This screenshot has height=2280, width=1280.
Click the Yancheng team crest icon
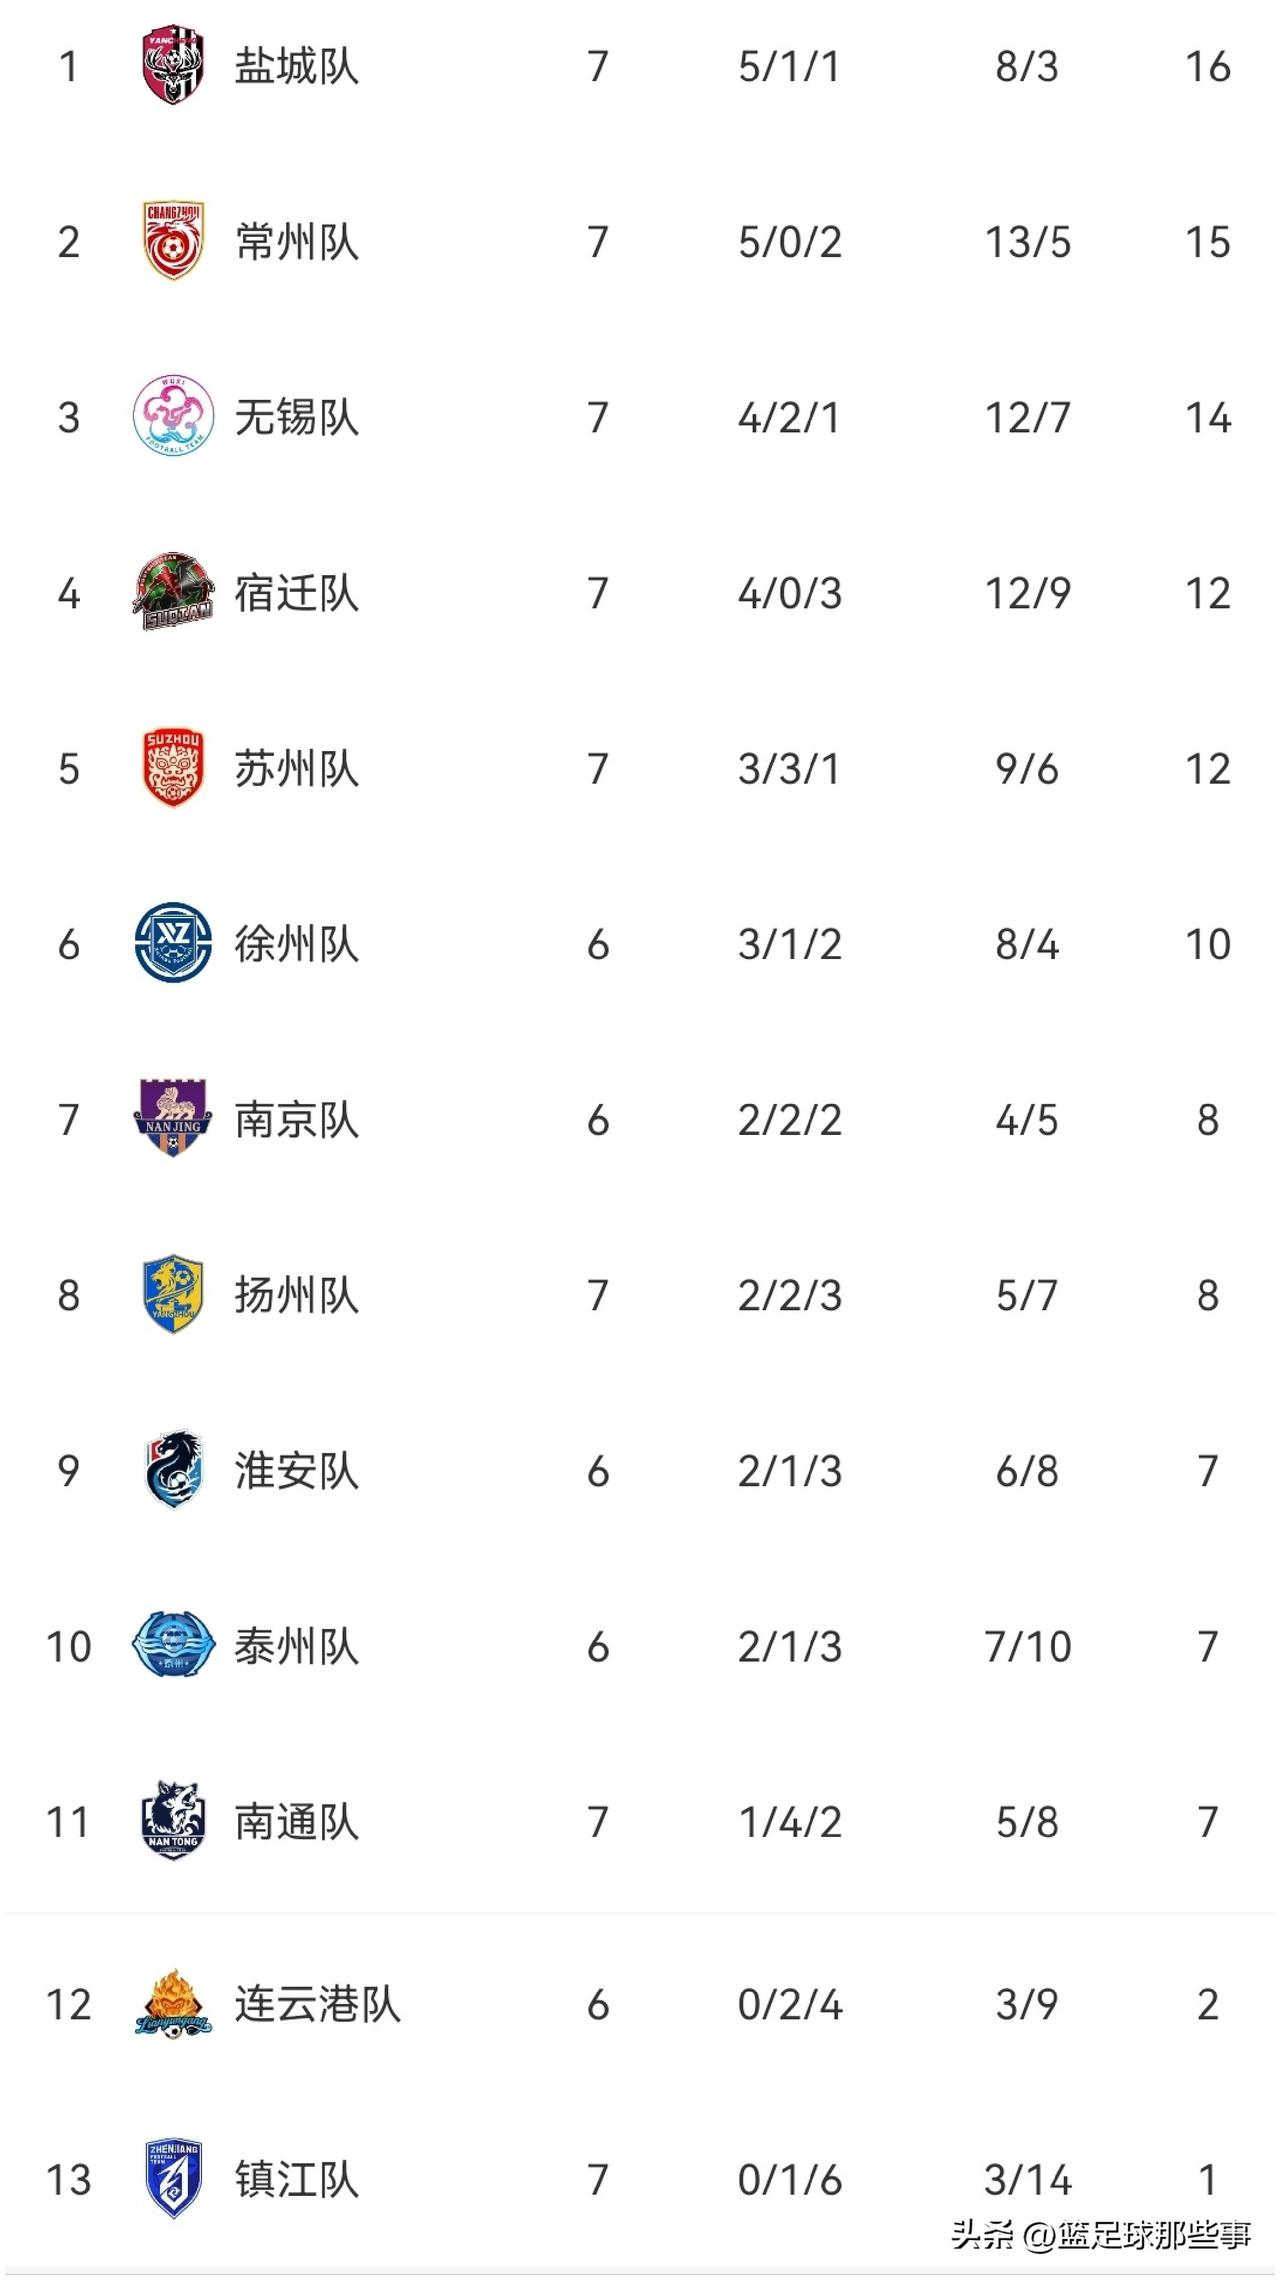click(173, 67)
